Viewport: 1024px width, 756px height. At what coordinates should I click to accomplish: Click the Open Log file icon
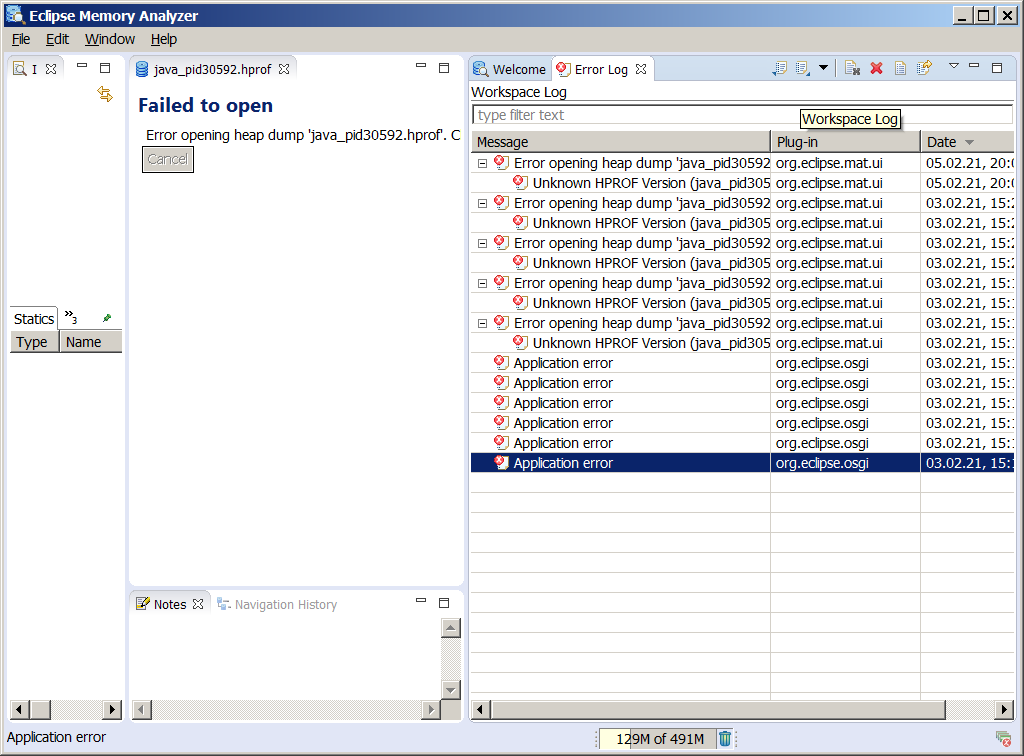[x=900, y=68]
